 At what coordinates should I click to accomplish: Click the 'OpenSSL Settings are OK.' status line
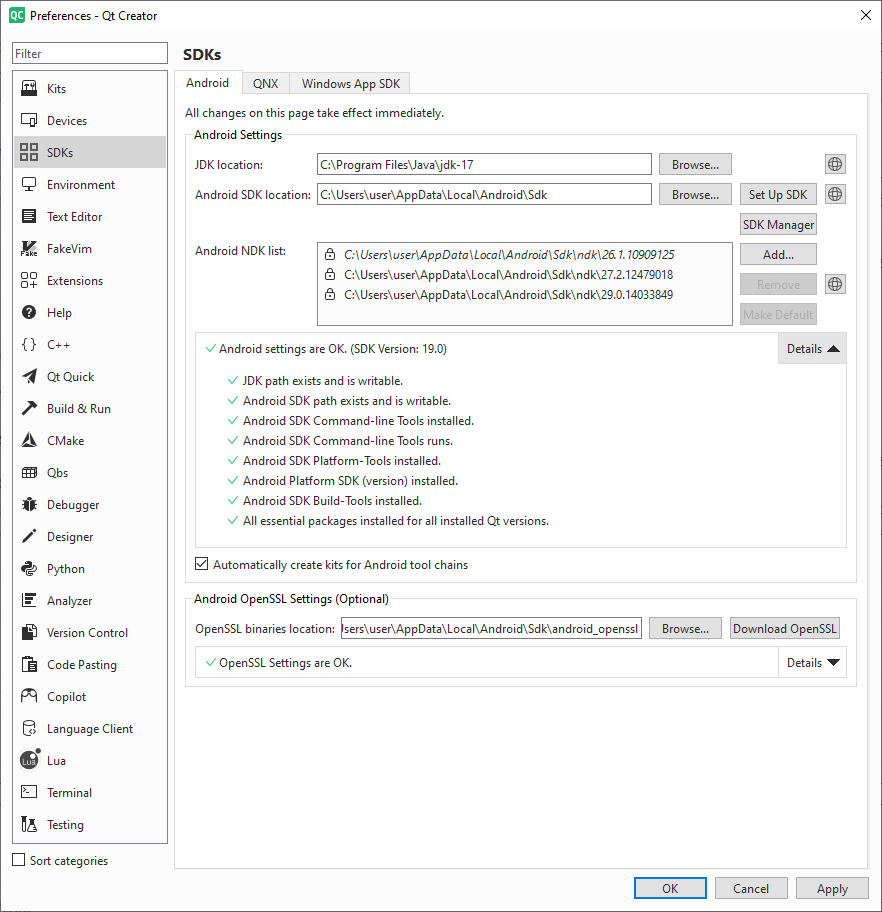[279, 662]
